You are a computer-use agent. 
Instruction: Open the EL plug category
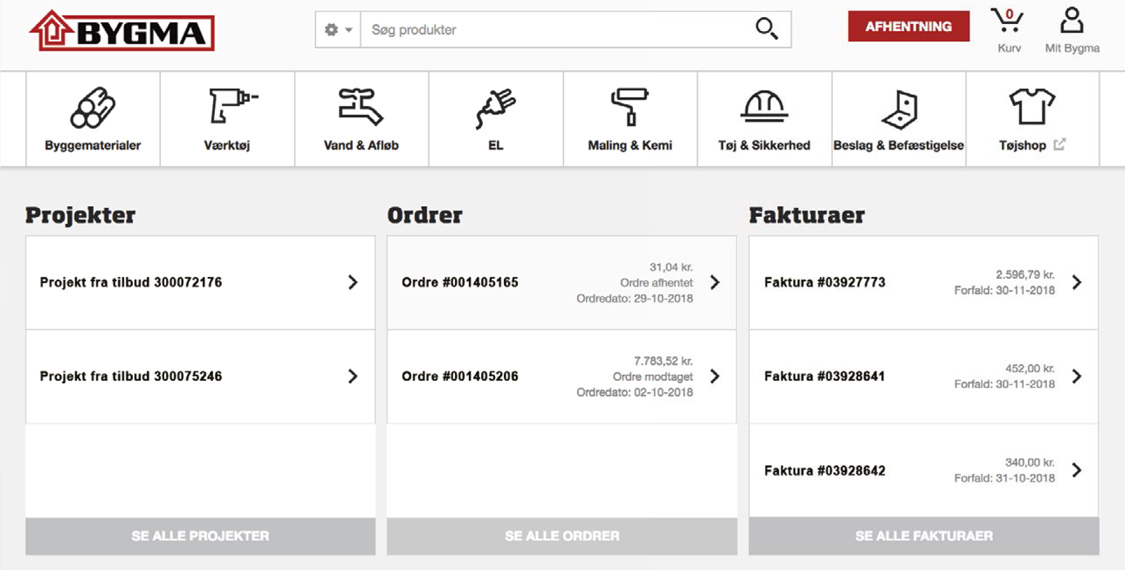(495, 108)
